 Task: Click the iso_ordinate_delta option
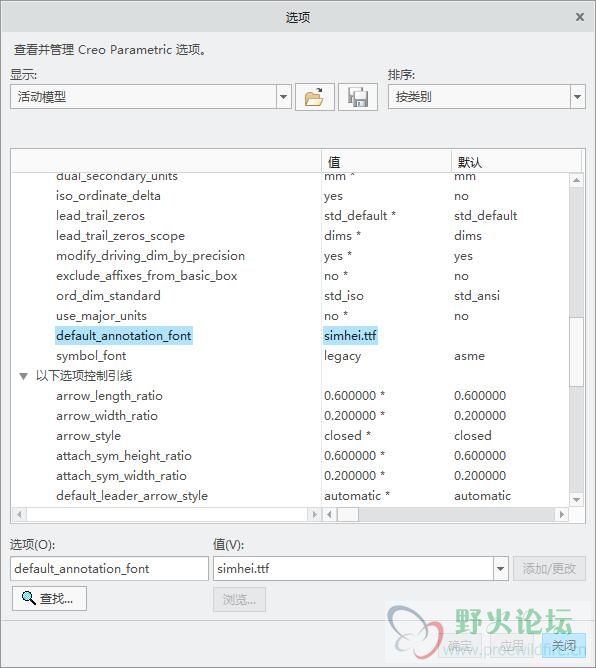[108, 196]
